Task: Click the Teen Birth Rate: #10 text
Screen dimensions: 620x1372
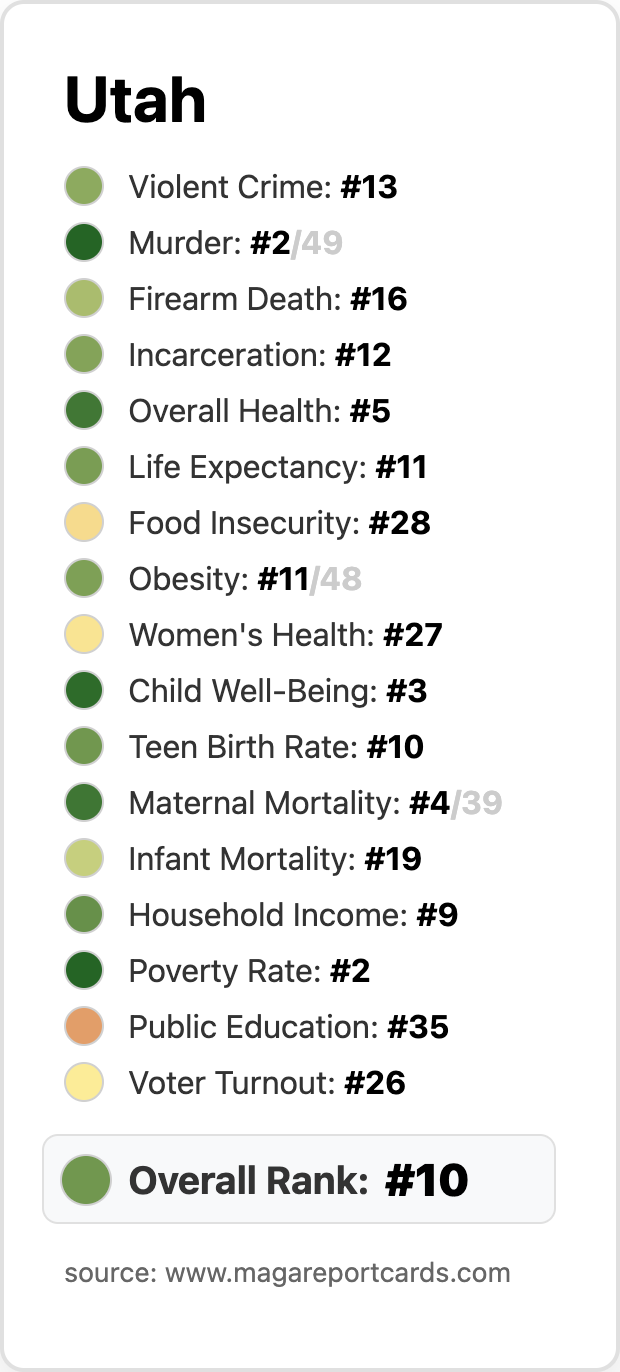Action: pos(276,747)
